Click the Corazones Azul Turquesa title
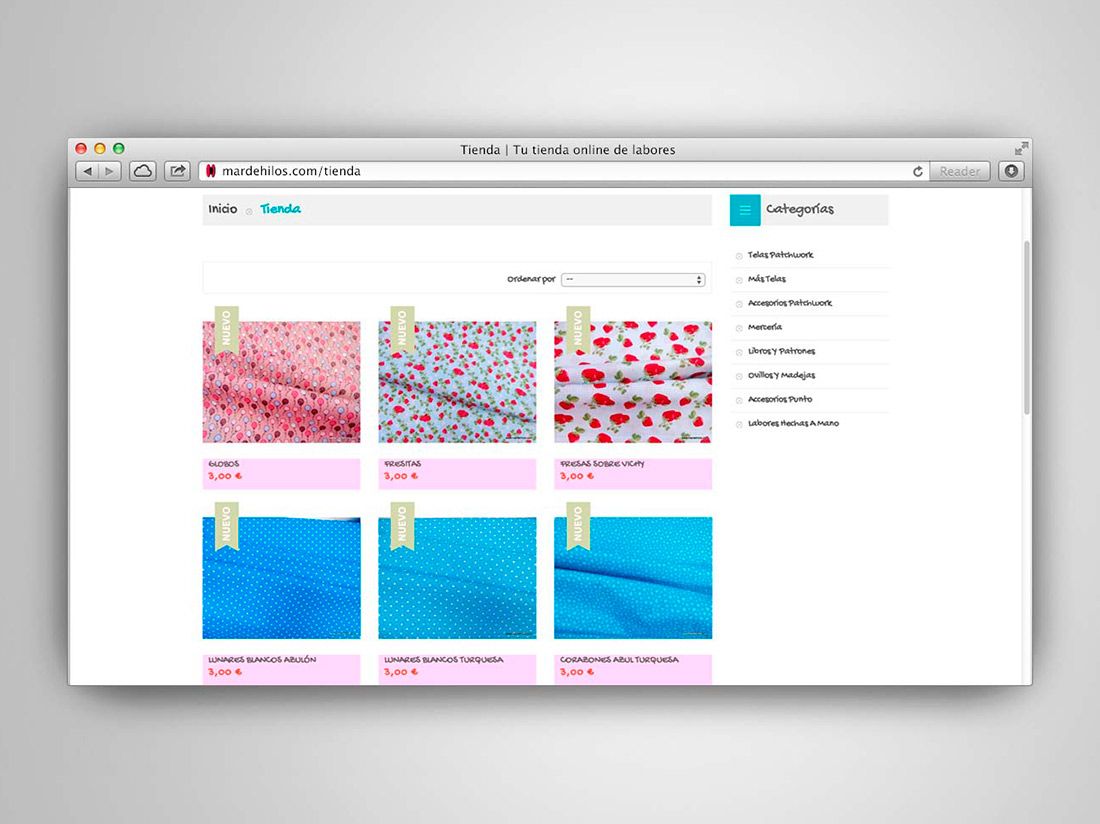The image size is (1100, 824). tap(619, 660)
